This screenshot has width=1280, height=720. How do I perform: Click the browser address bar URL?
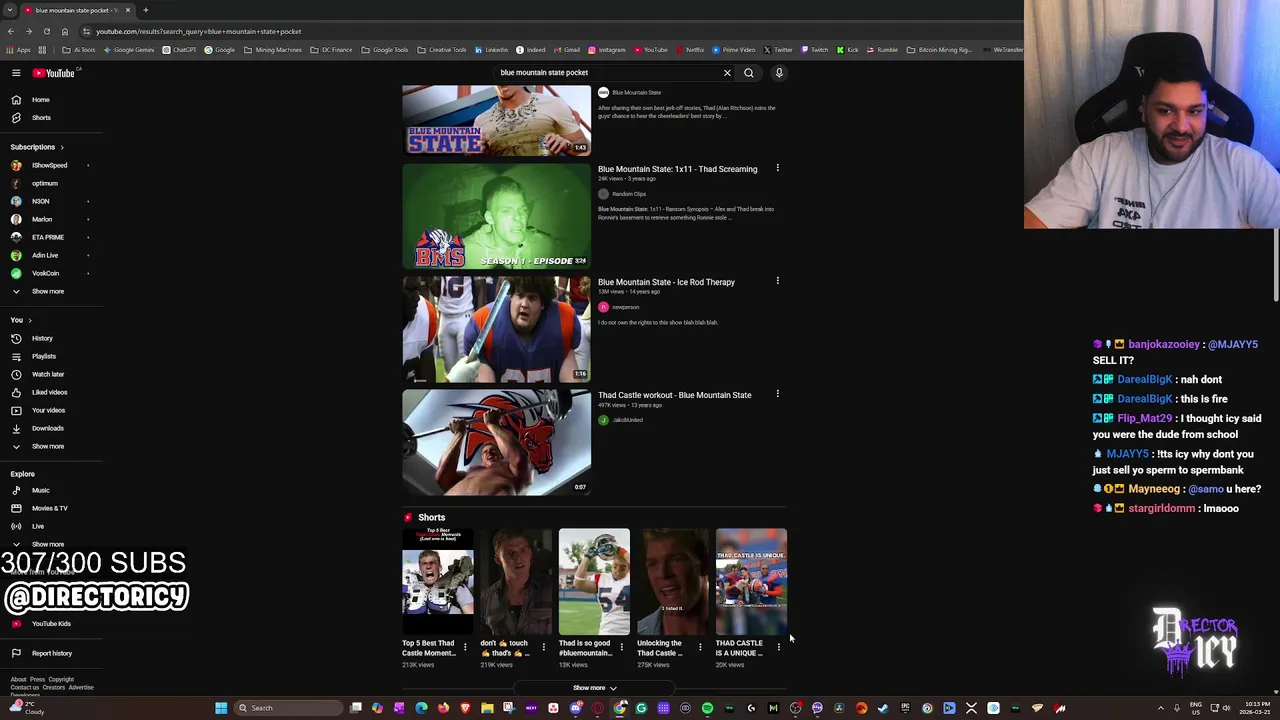point(199,31)
